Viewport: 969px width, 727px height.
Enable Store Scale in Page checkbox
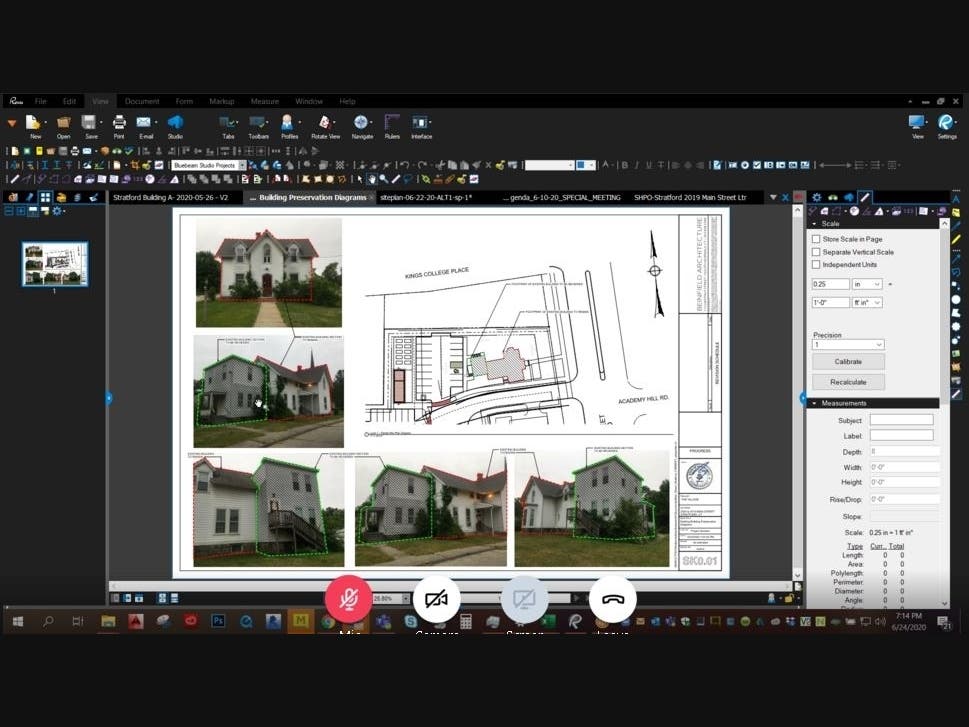click(816, 239)
